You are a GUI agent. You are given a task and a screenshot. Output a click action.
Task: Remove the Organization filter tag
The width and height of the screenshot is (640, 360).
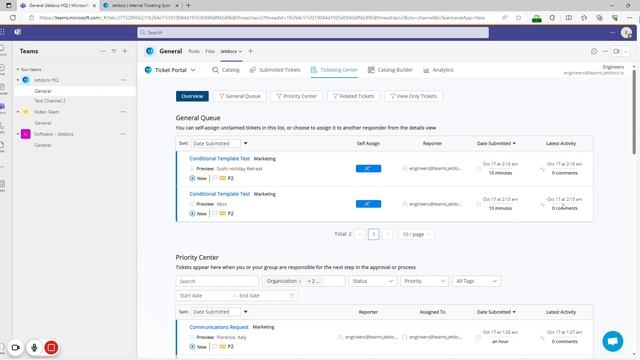pyautogui.click(x=300, y=281)
